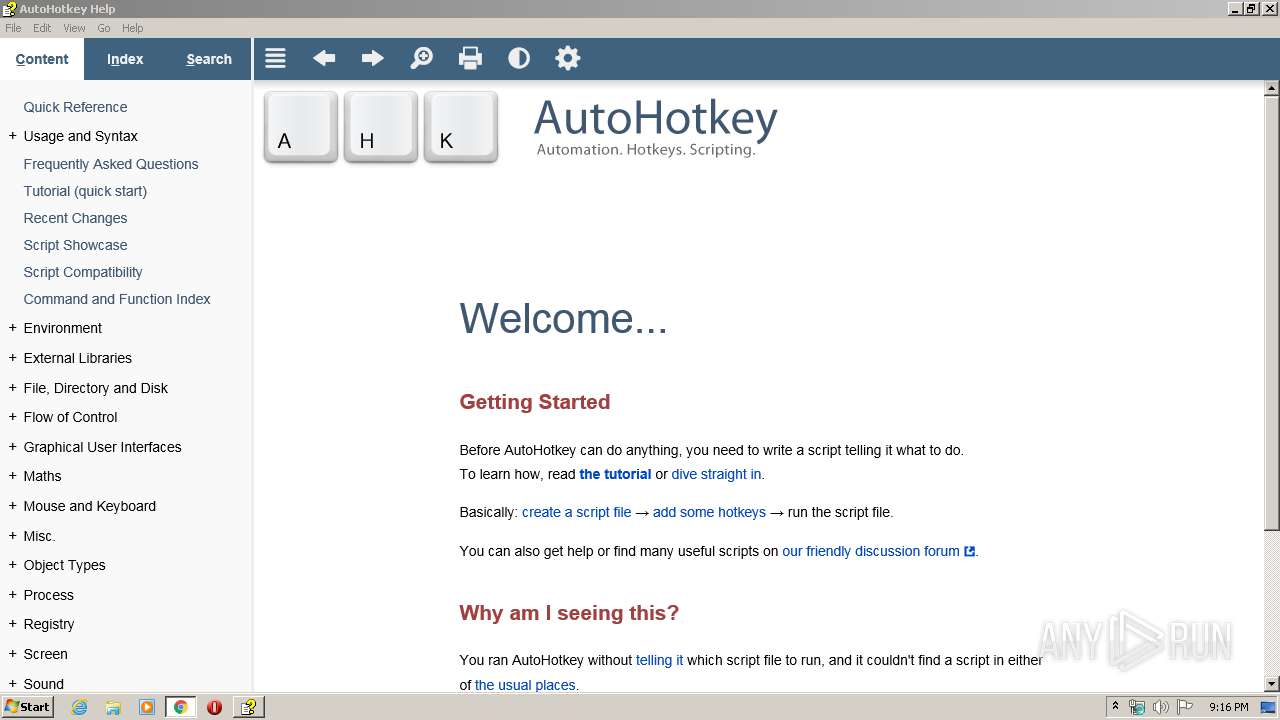
Task: Switch to the Search tab
Action: coord(209,59)
